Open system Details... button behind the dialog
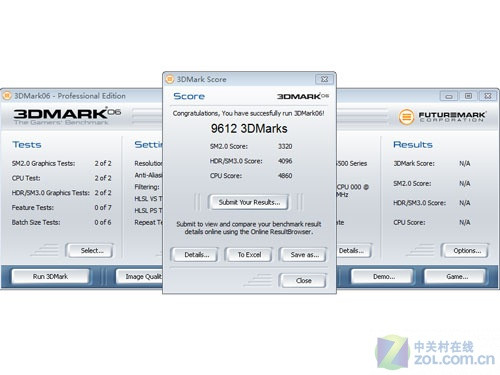500x375 pixels. tap(353, 251)
